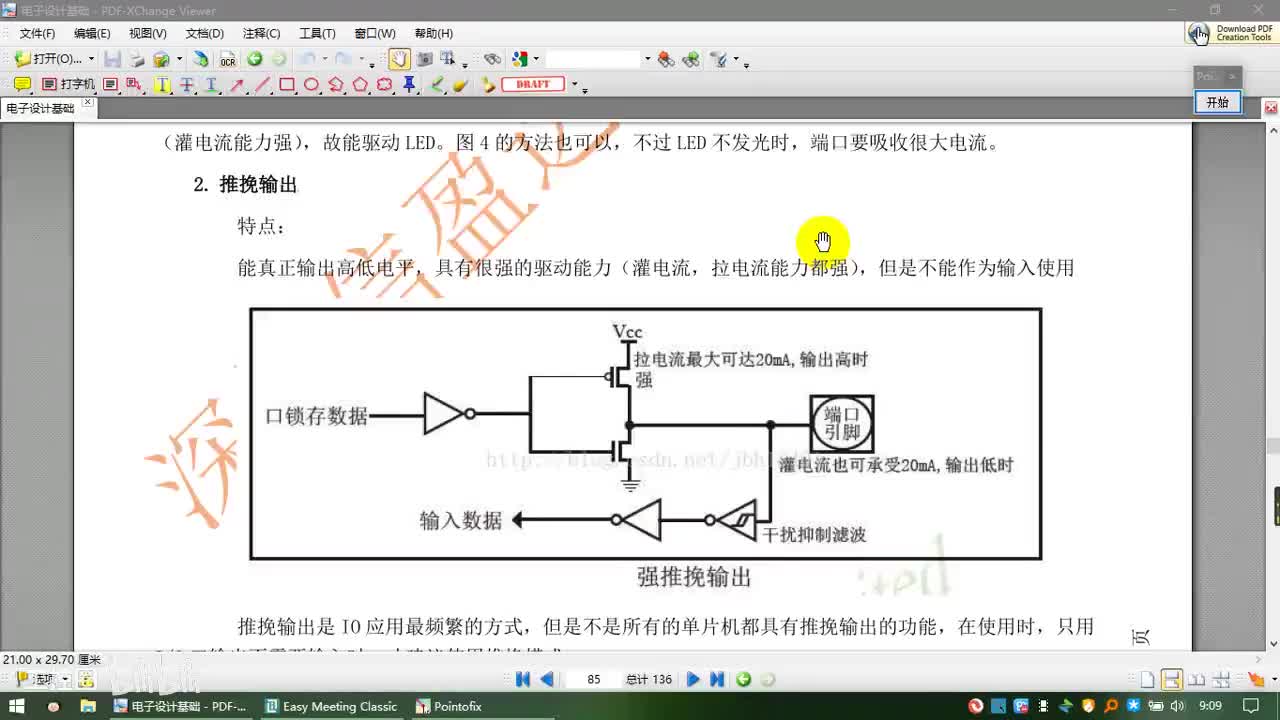Image resolution: width=1280 pixels, height=720 pixels.
Task: Select the Pencil tool
Action: coord(437,85)
